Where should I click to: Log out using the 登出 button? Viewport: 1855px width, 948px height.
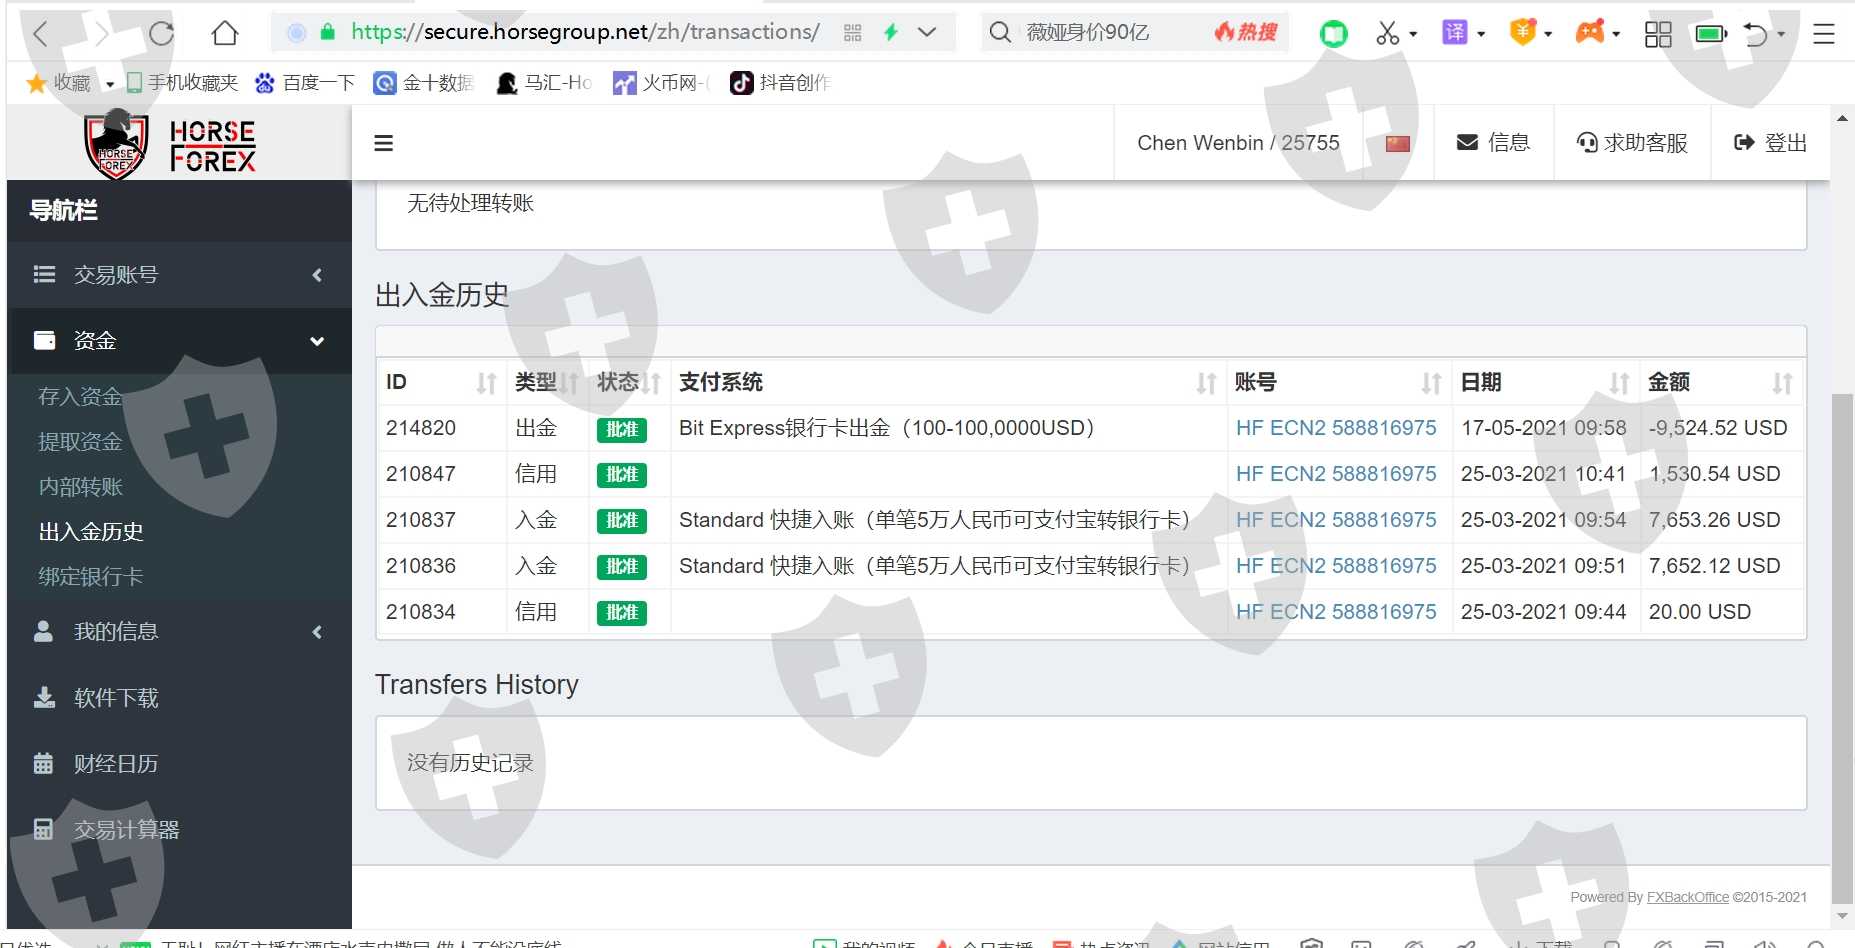click(1770, 143)
